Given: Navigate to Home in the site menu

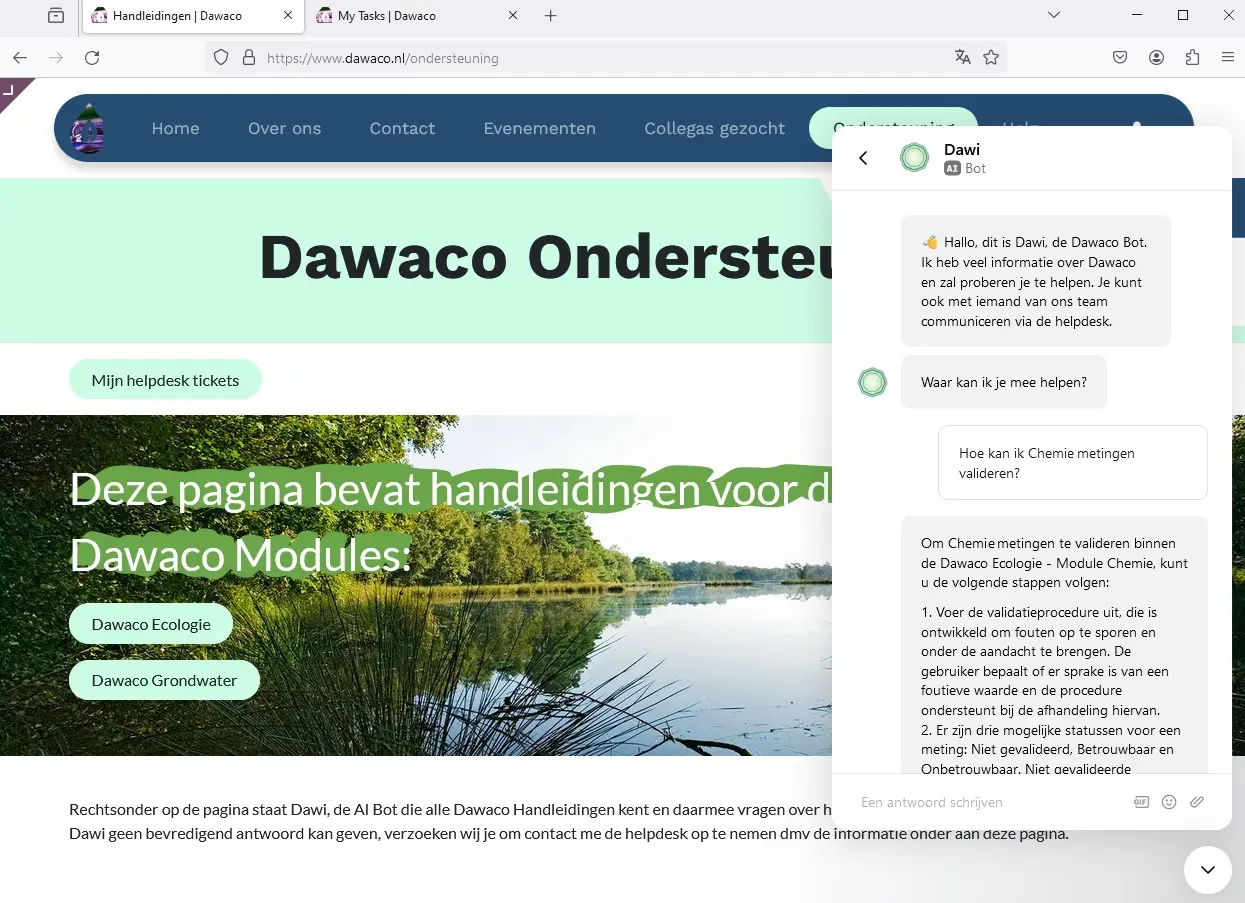Looking at the screenshot, I should pyautogui.click(x=175, y=128).
